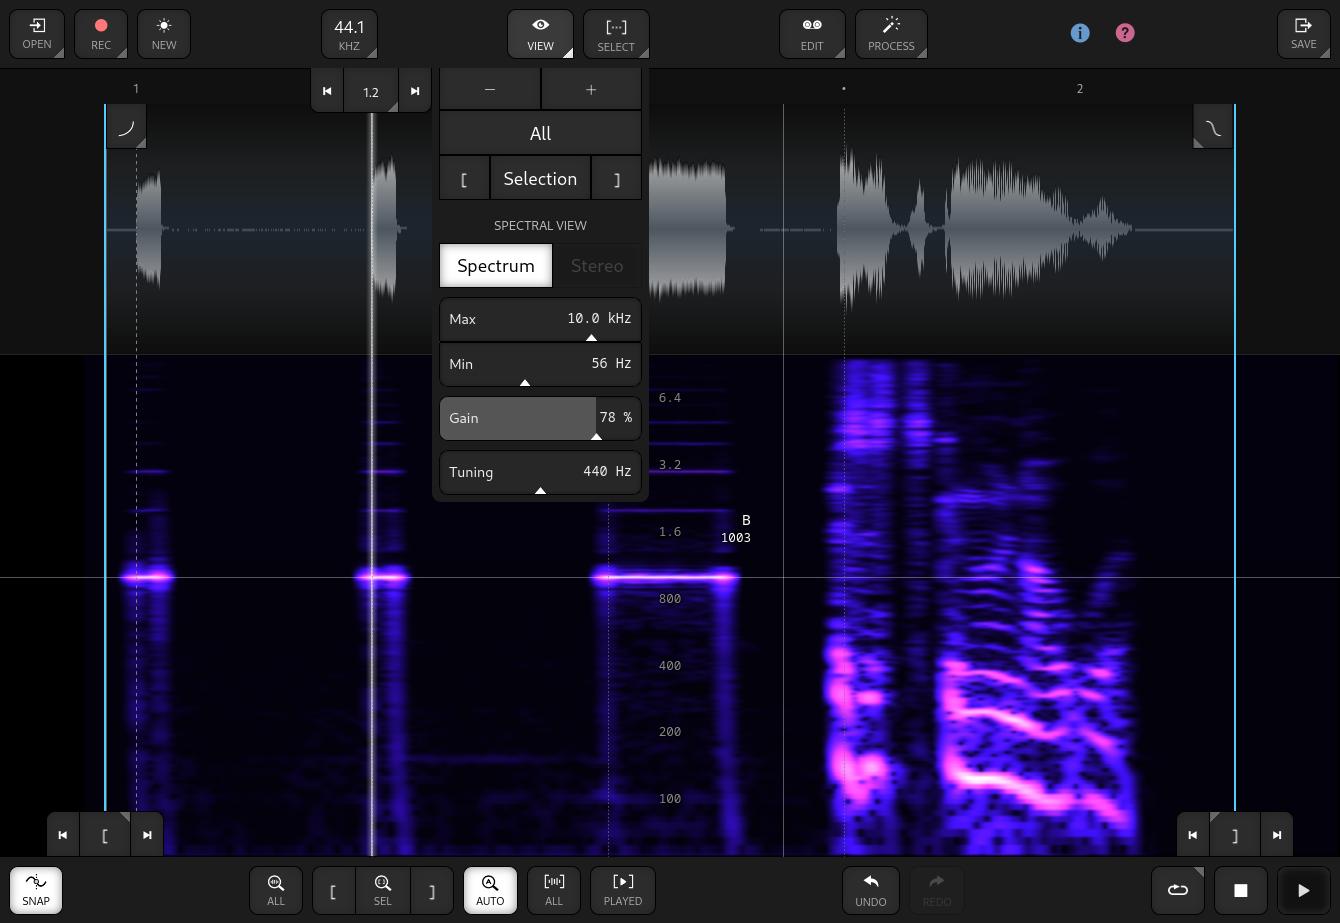Jump to next marker after 1.2

tap(415, 91)
